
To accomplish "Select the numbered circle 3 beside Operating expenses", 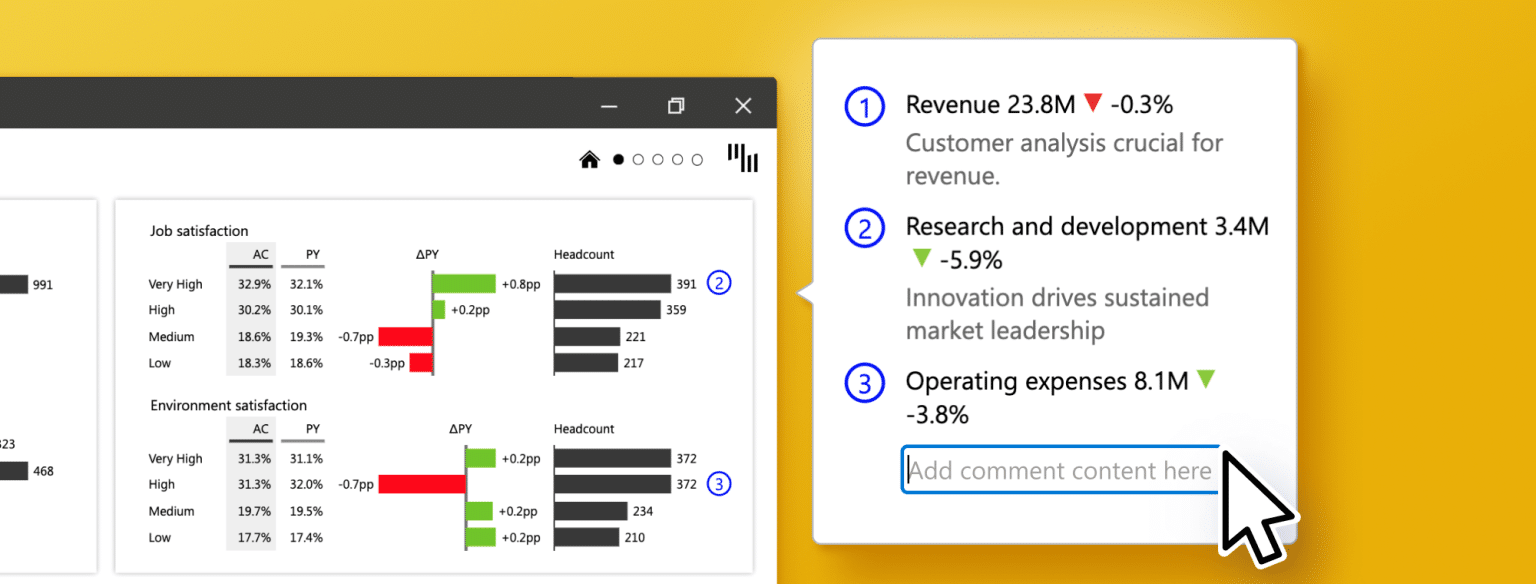I will coord(865,383).
